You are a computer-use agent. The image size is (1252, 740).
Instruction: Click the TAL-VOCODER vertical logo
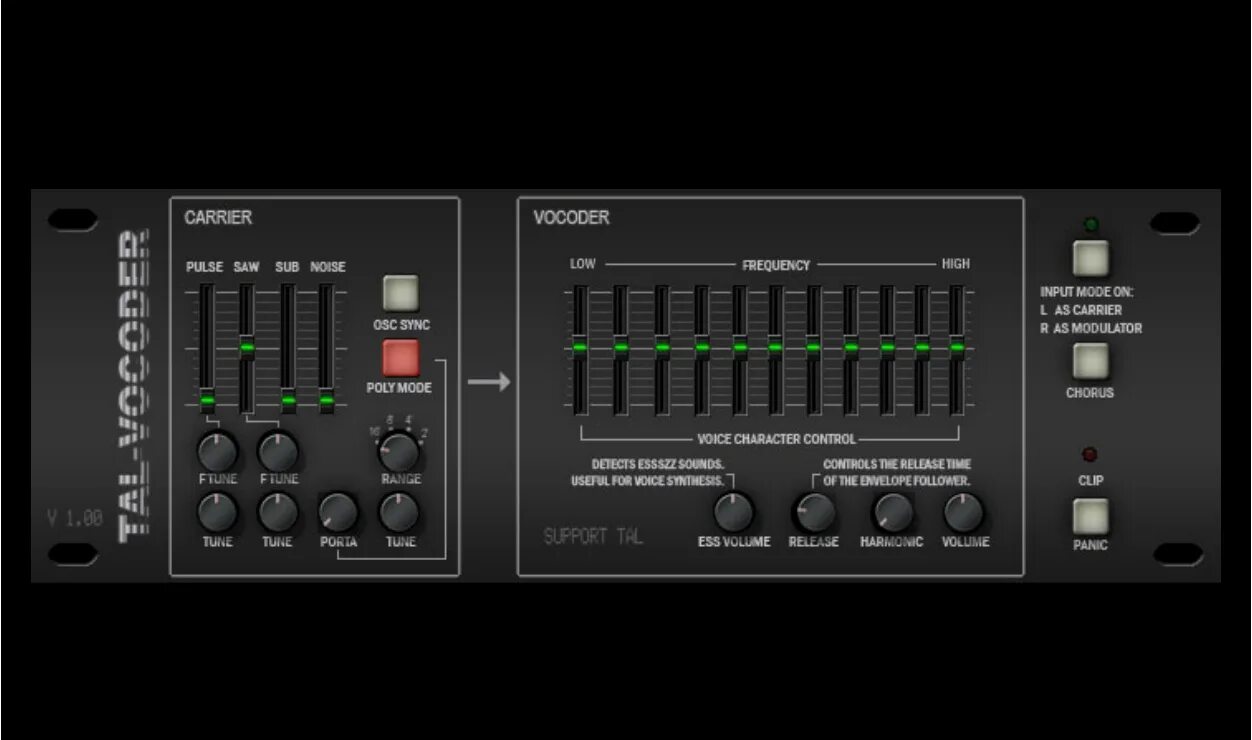tap(135, 387)
